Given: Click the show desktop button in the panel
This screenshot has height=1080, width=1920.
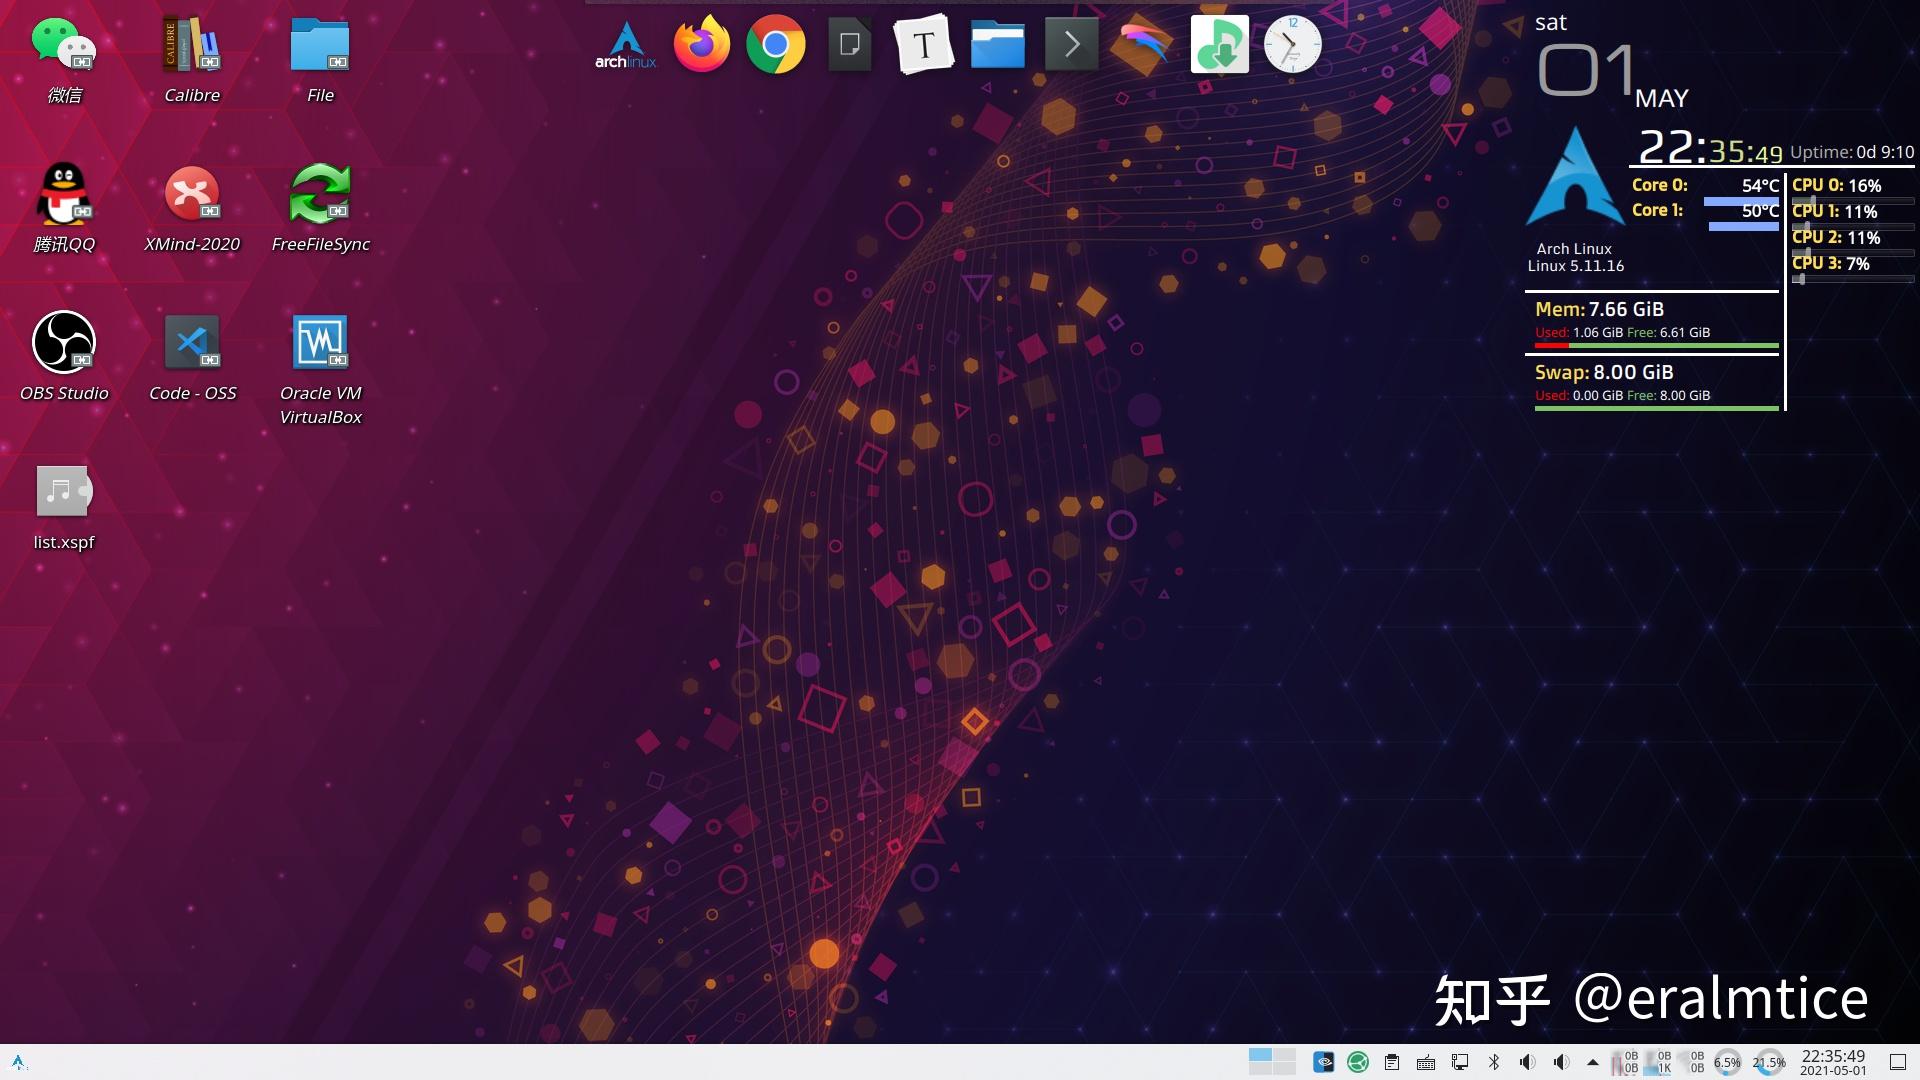Looking at the screenshot, I should tap(1897, 1062).
